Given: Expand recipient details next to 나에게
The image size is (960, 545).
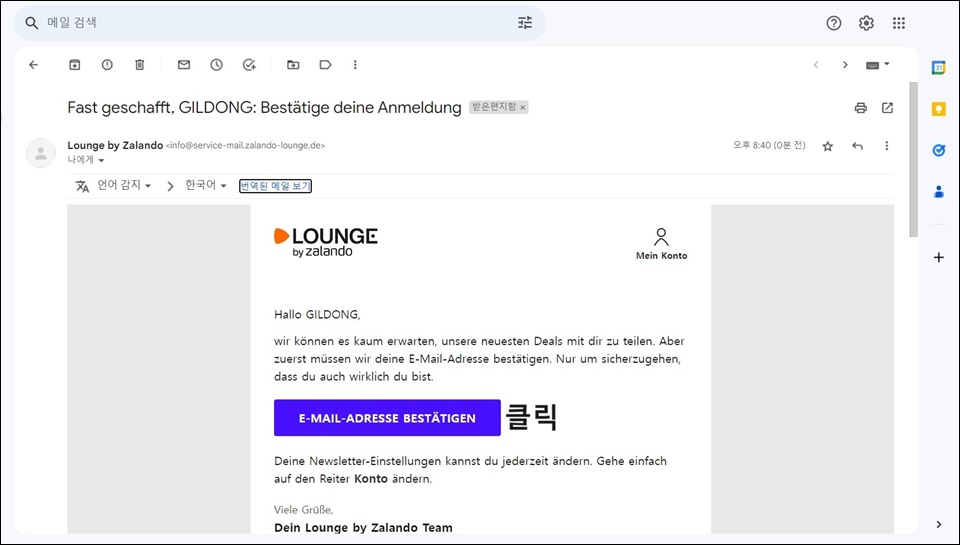Looking at the screenshot, I should click(x=101, y=160).
